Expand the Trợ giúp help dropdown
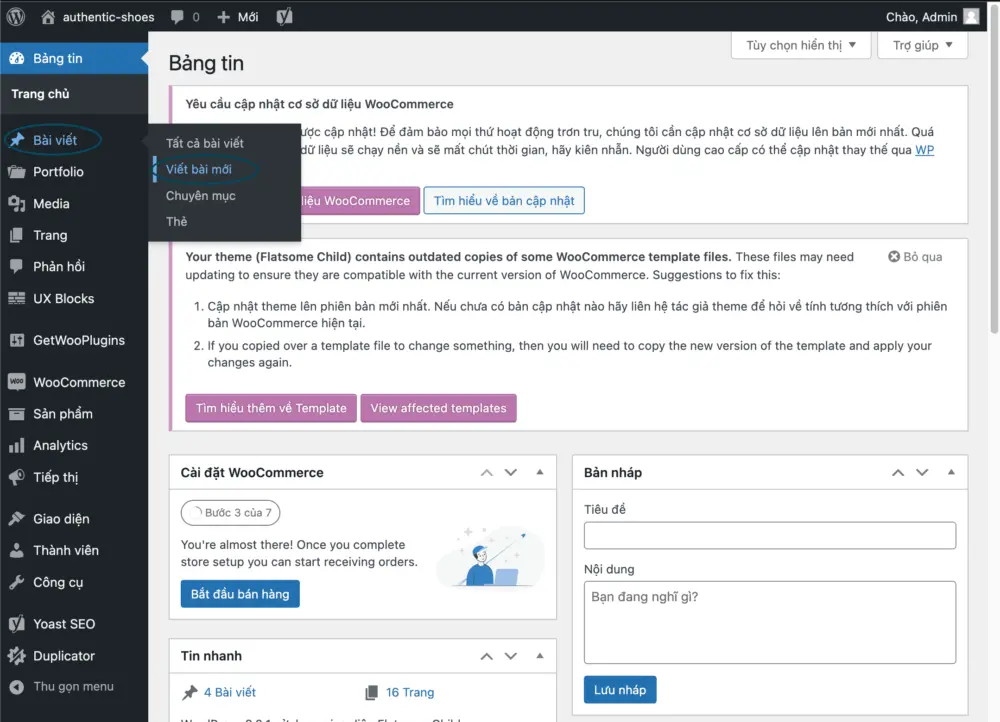Image resolution: width=1000 pixels, height=722 pixels. 922,45
